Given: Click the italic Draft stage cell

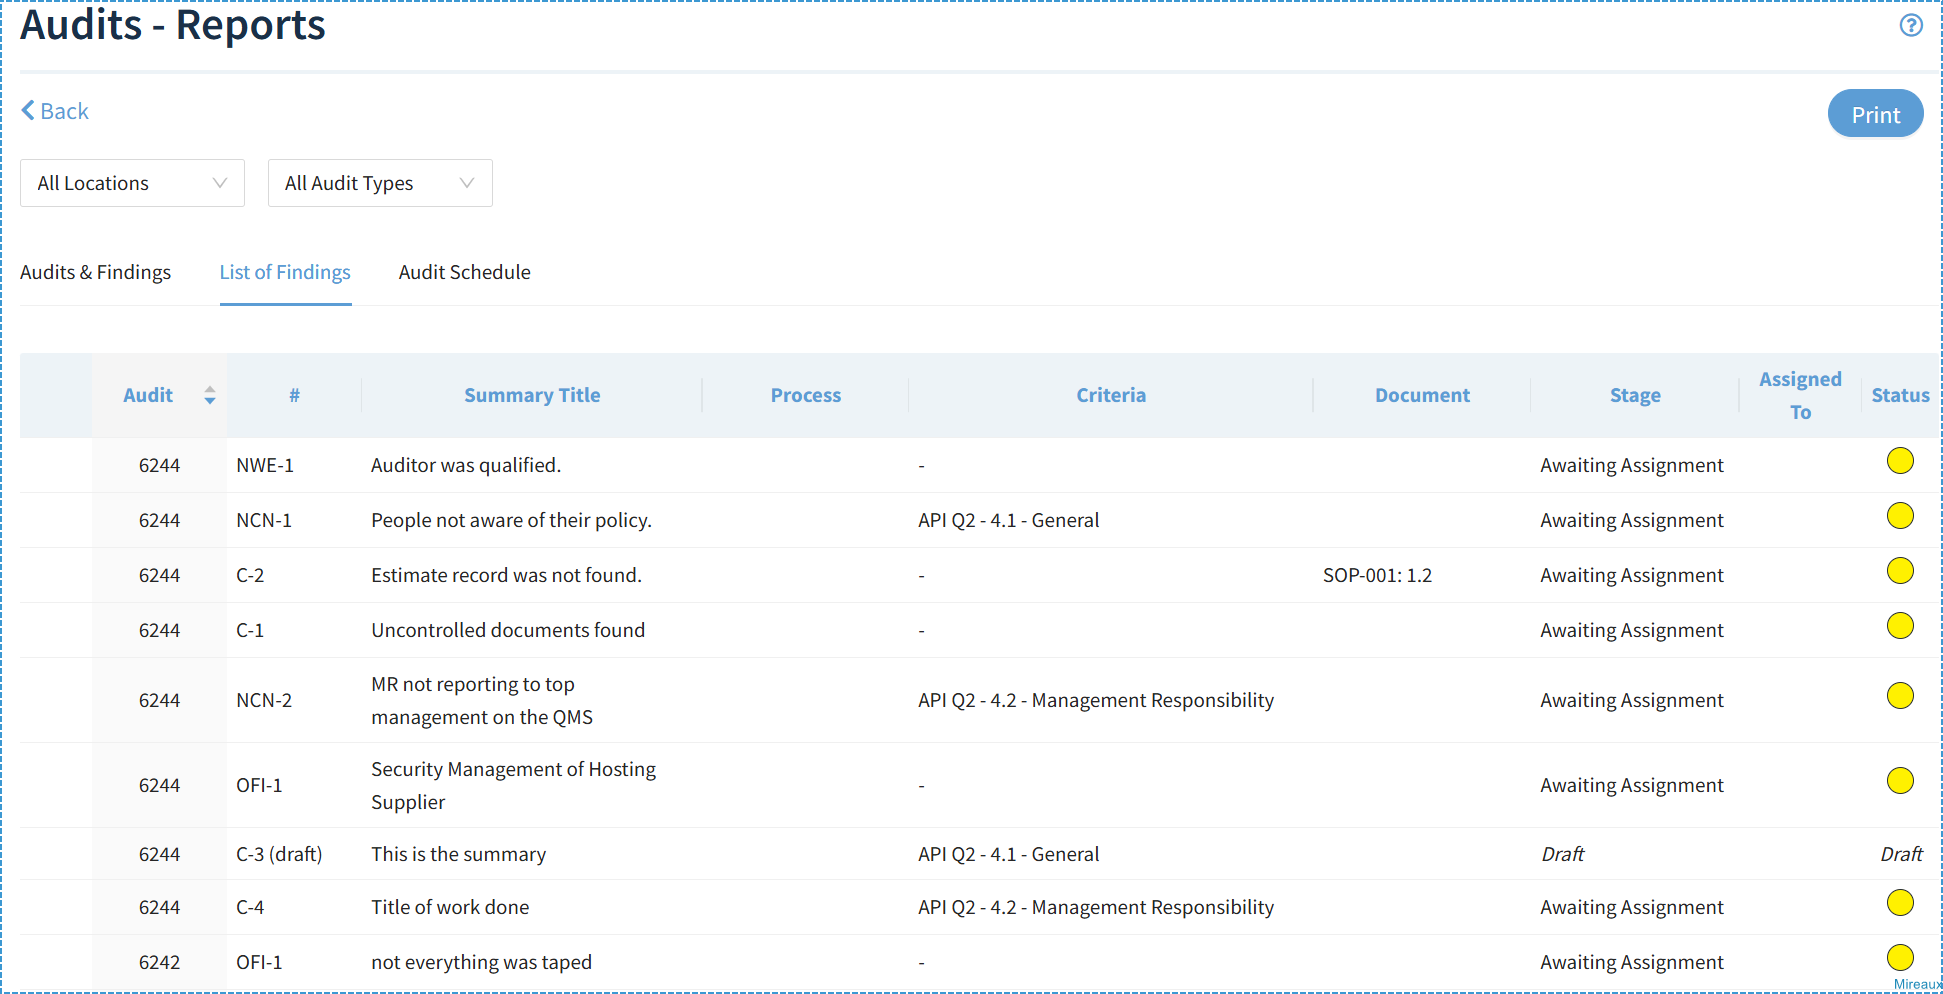Looking at the screenshot, I should (x=1562, y=854).
